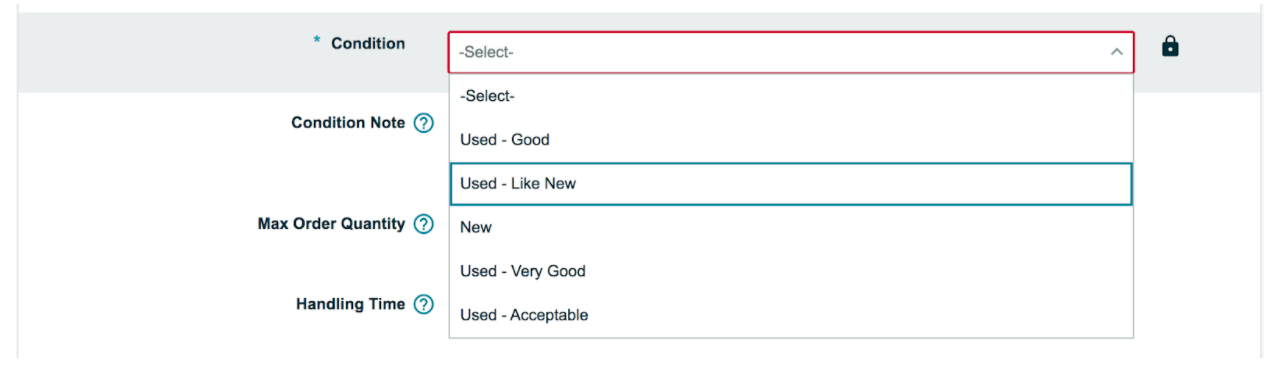The image size is (1276, 380).
Task: Select the "Used - Good" condition option
Action: pos(791,140)
